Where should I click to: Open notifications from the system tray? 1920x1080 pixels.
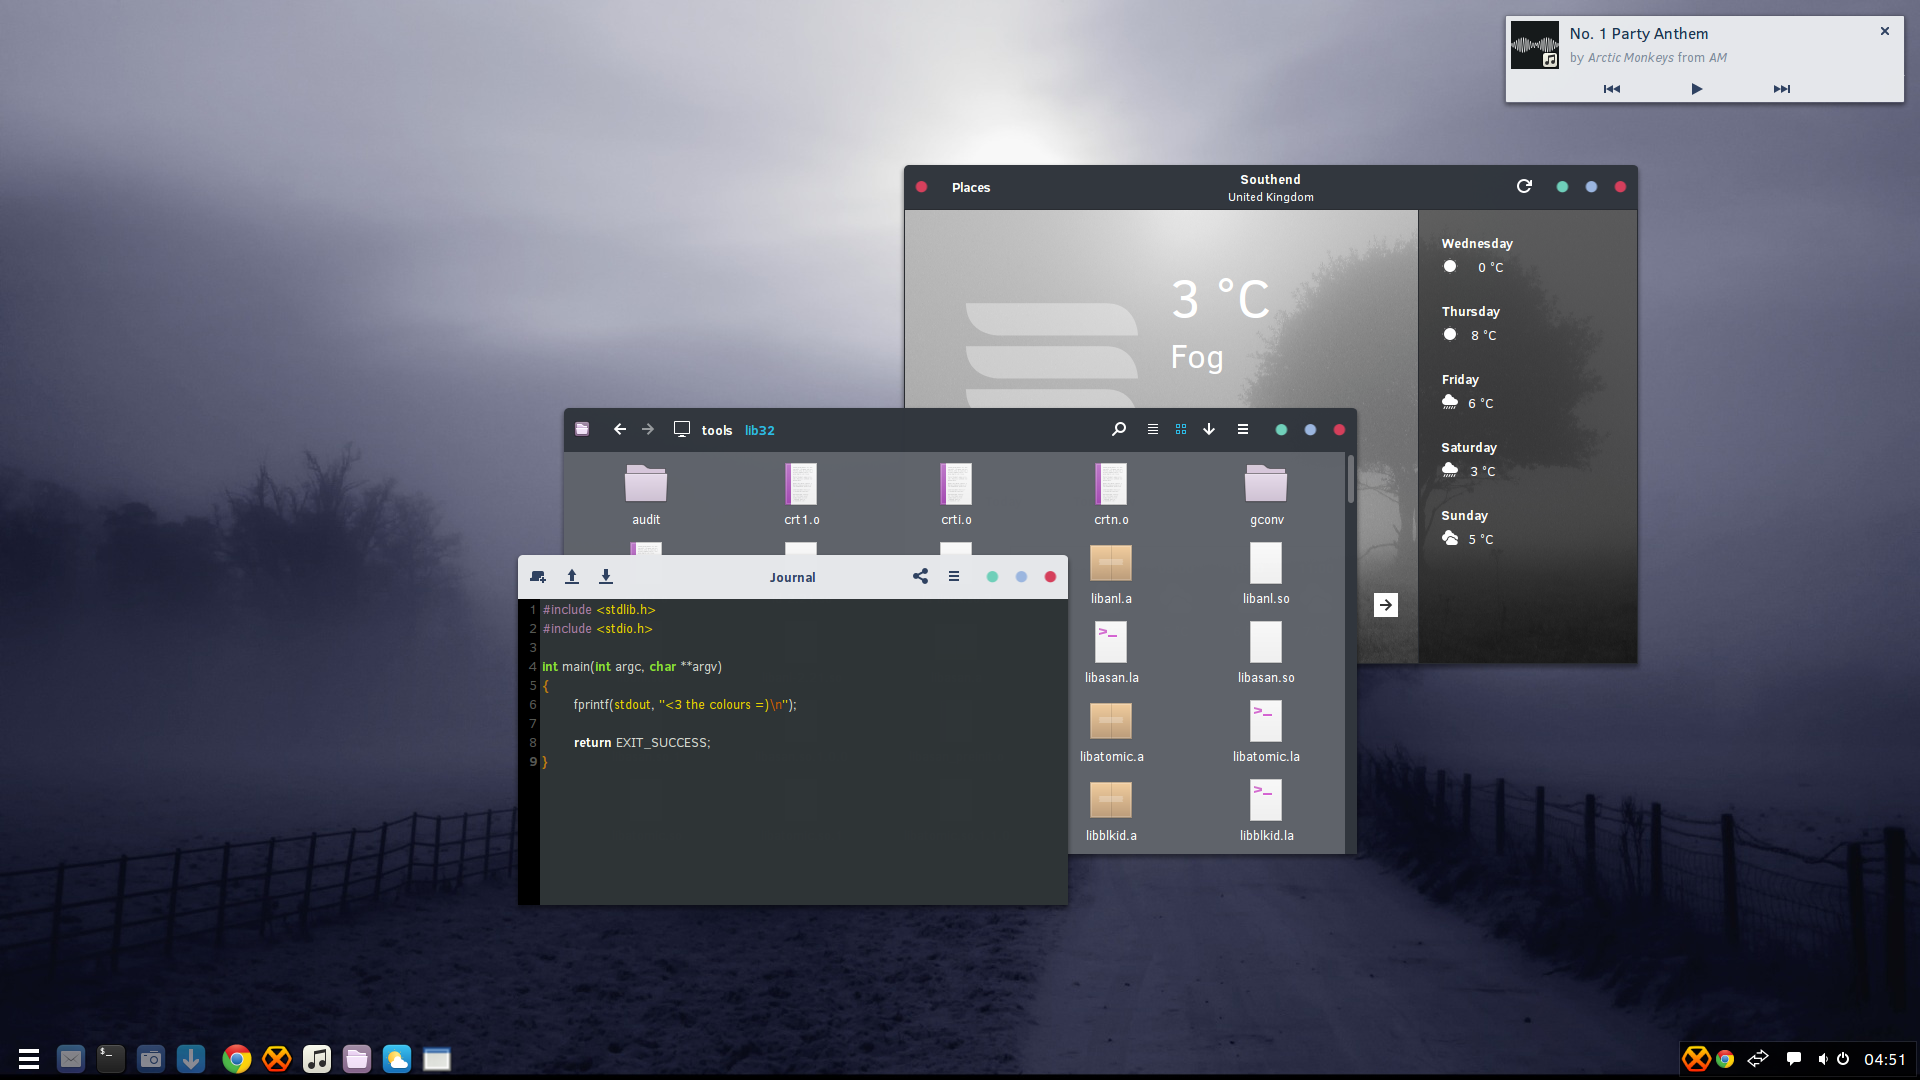pos(1794,1059)
